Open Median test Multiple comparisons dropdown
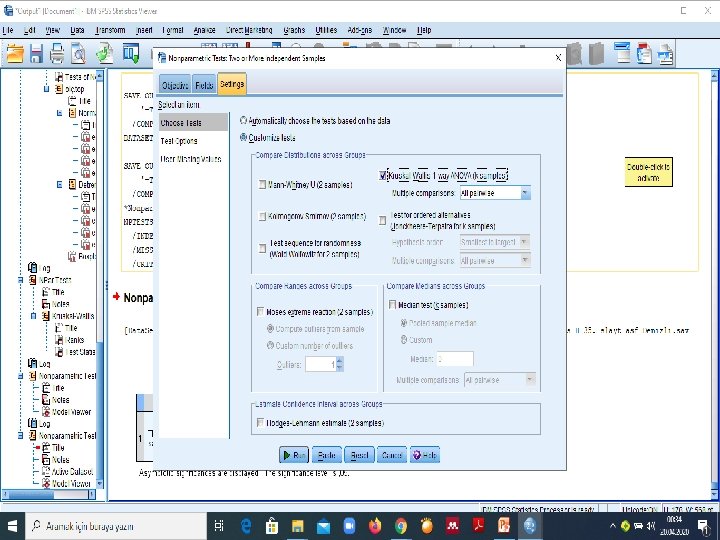Image resolution: width=720 pixels, height=540 pixels. pyautogui.click(x=500, y=380)
